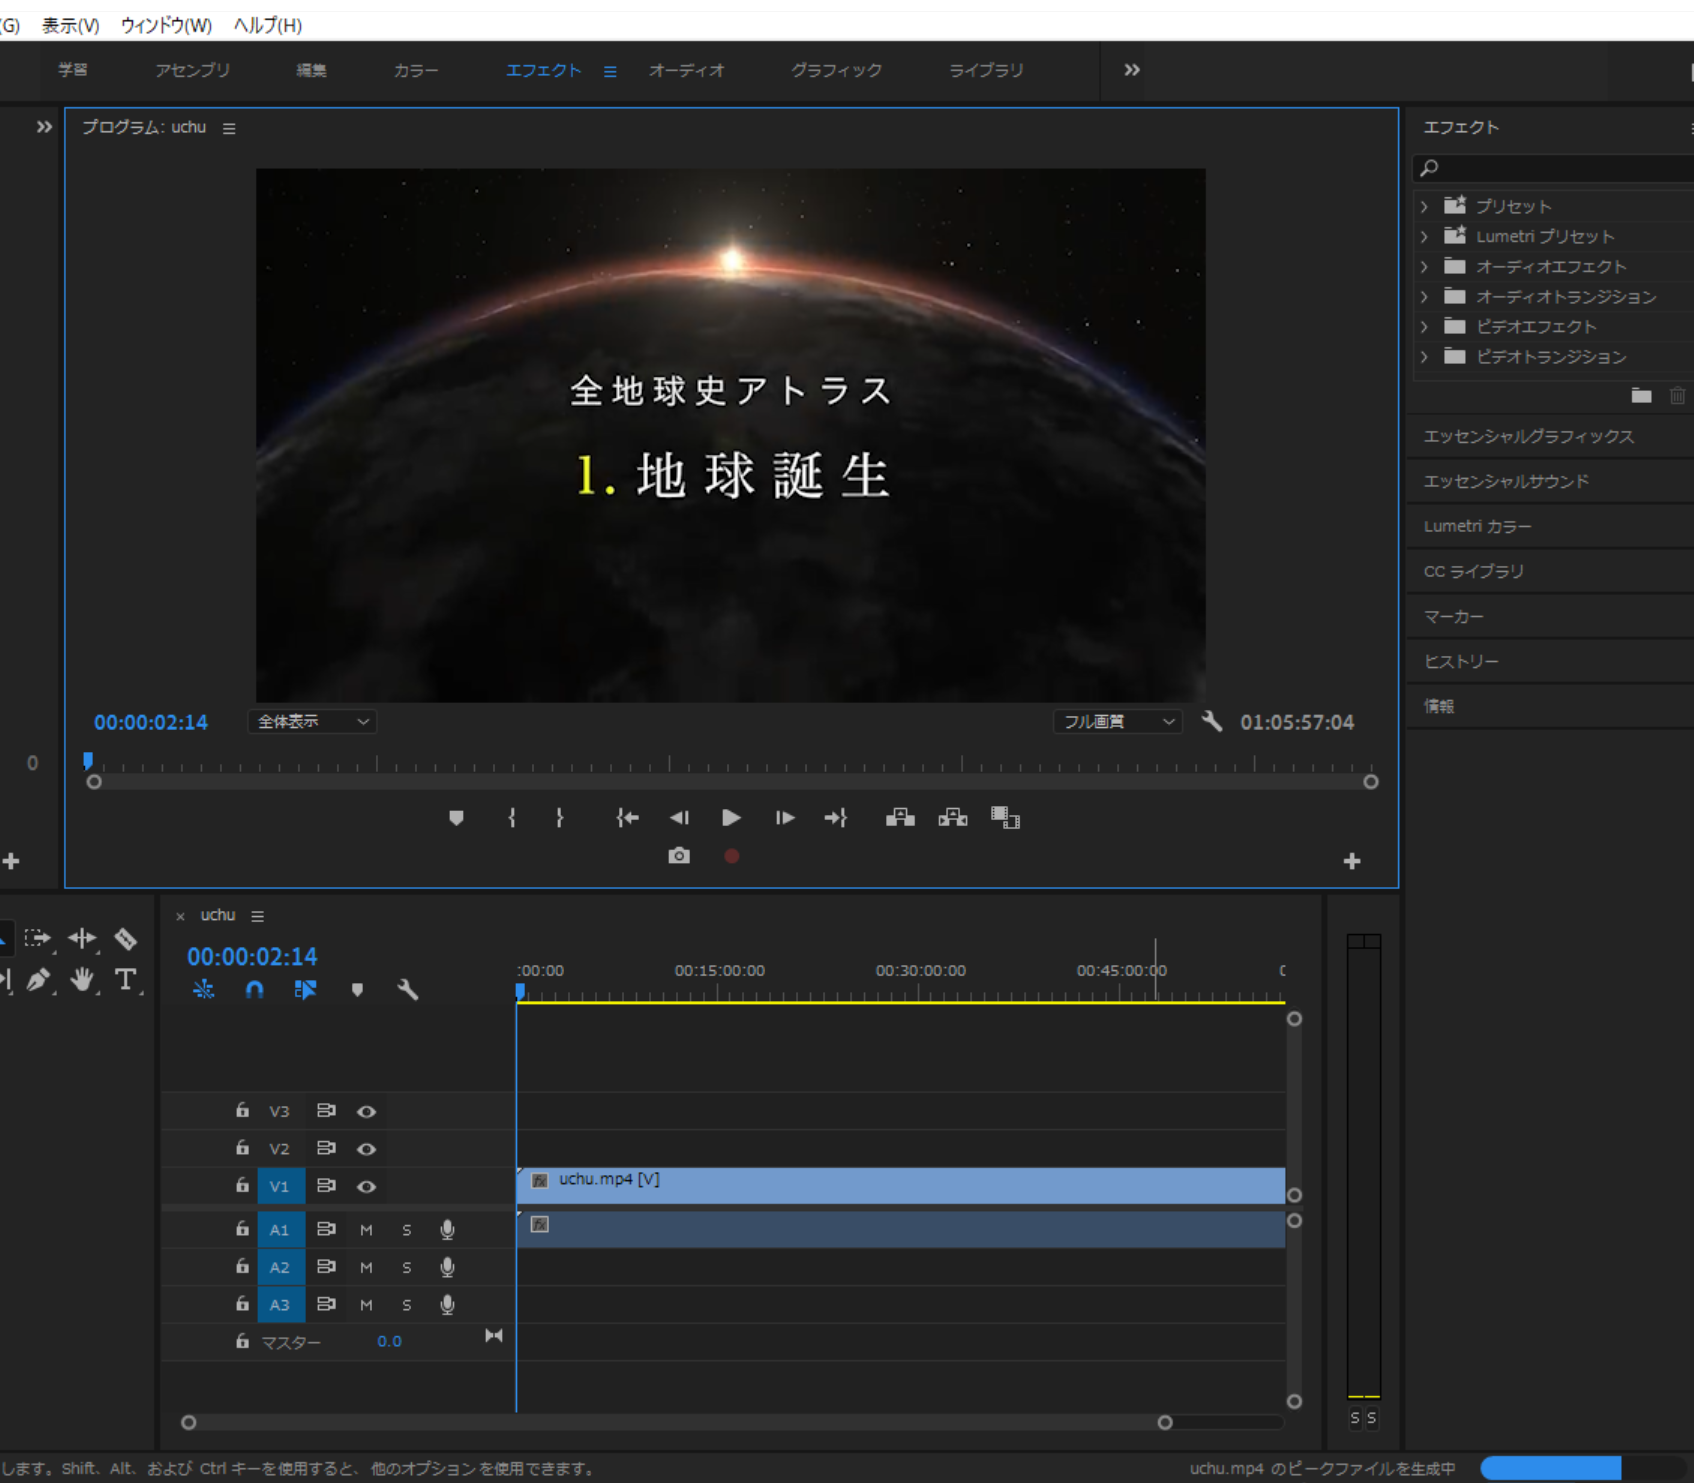Click the Mark In button
The width and height of the screenshot is (1694, 1483).
[512, 818]
